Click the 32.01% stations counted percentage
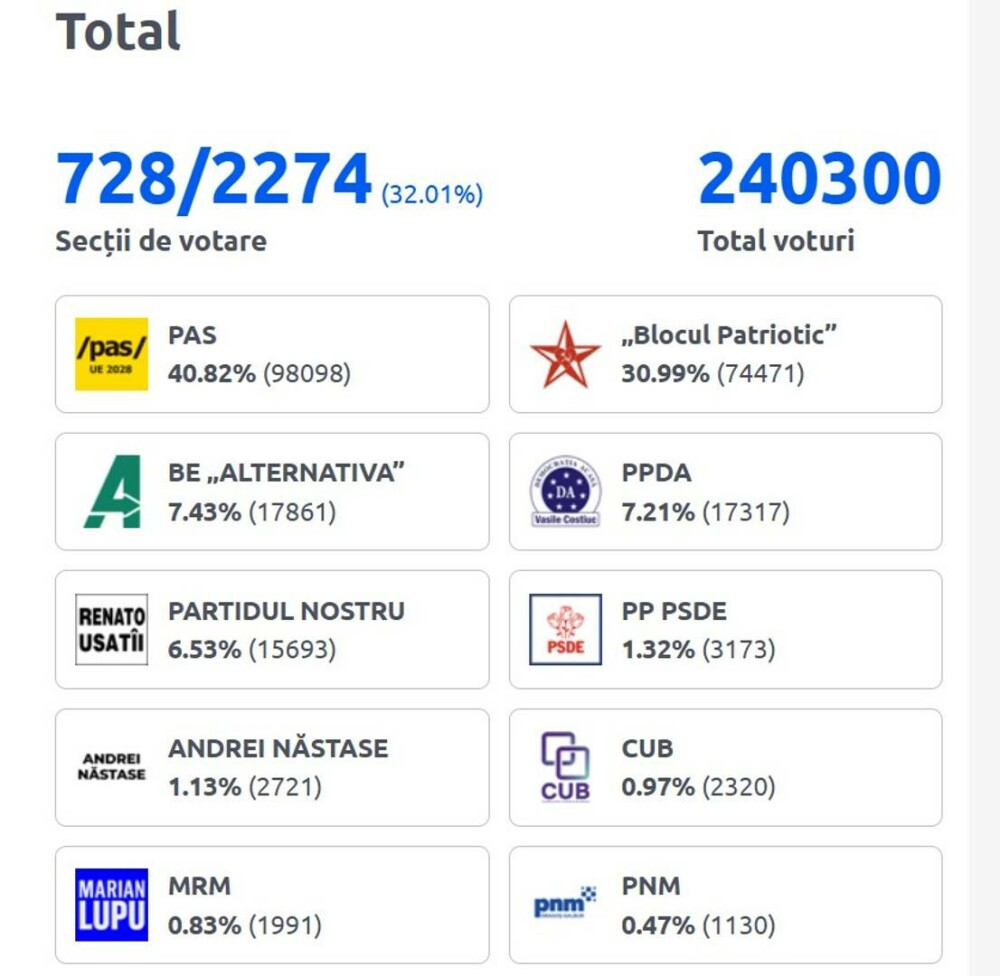 [x=432, y=194]
